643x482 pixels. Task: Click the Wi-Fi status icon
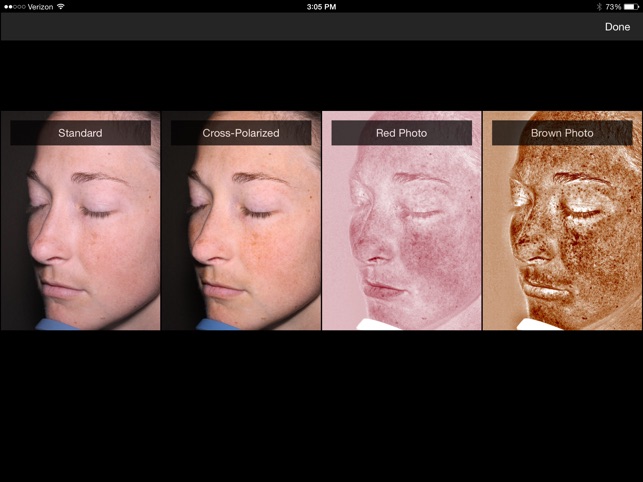coord(61,7)
